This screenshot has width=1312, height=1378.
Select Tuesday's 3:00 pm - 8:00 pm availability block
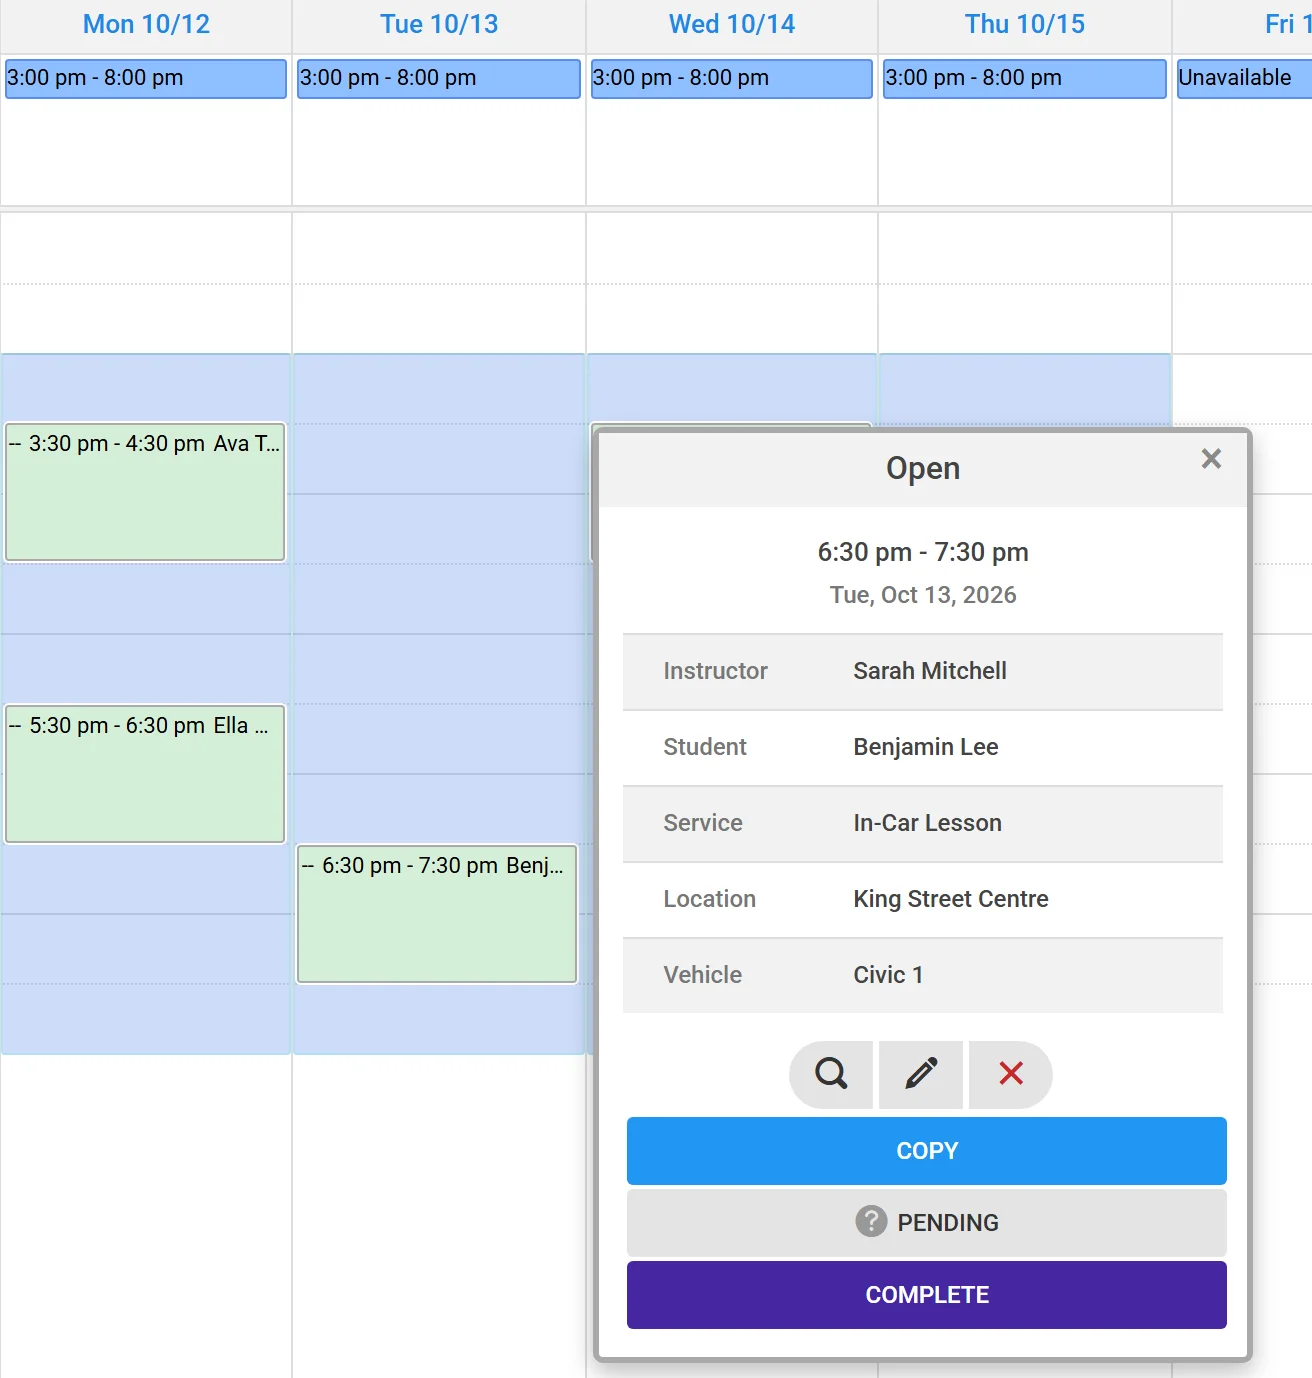439,78
